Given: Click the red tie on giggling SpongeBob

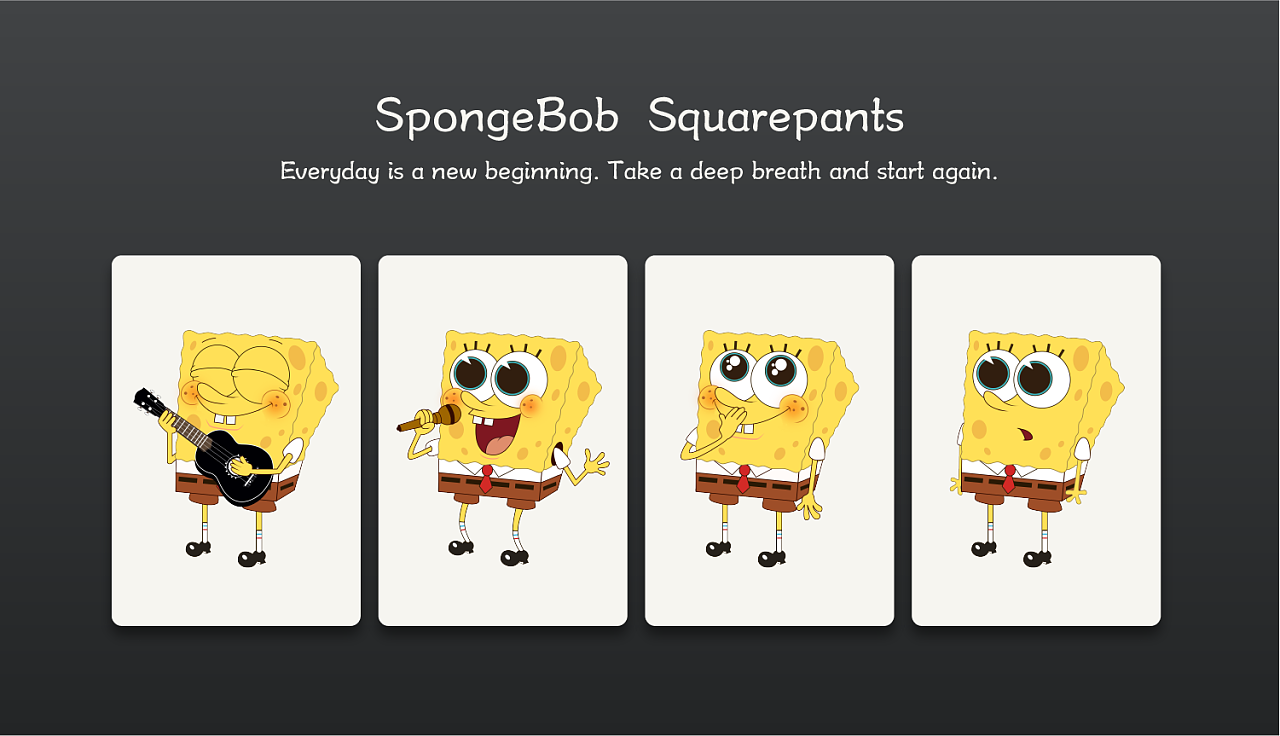Looking at the screenshot, I should [x=744, y=478].
